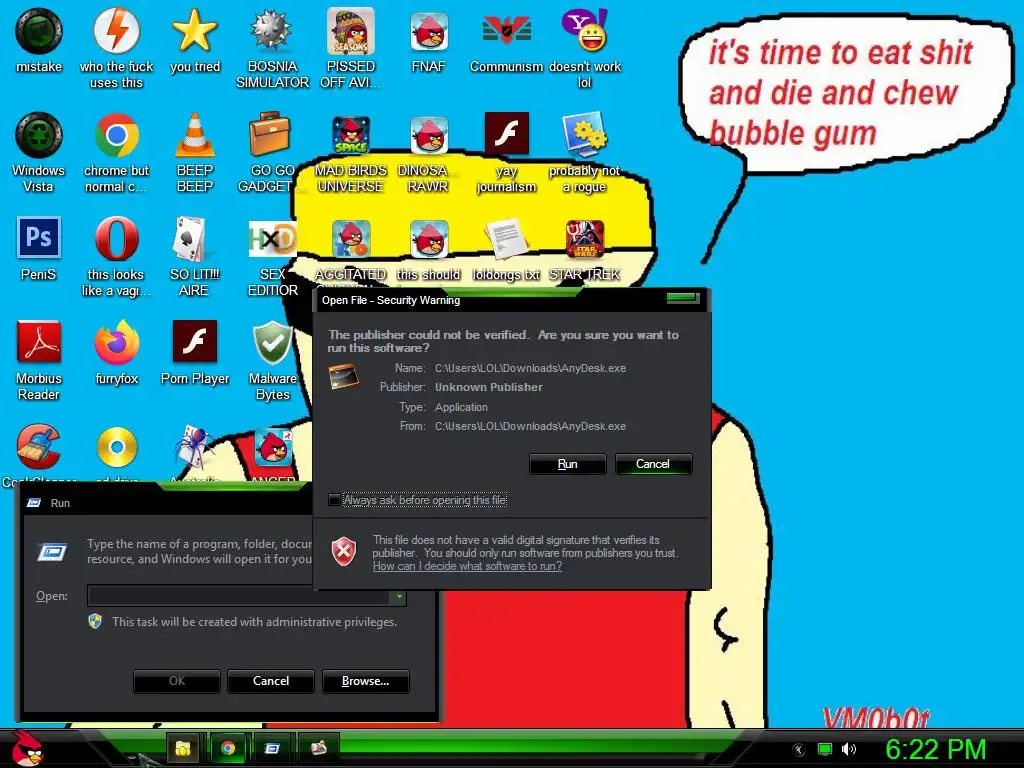Click the 'you tried' star icon
Viewport: 1024px width, 768px height.
[x=195, y=31]
